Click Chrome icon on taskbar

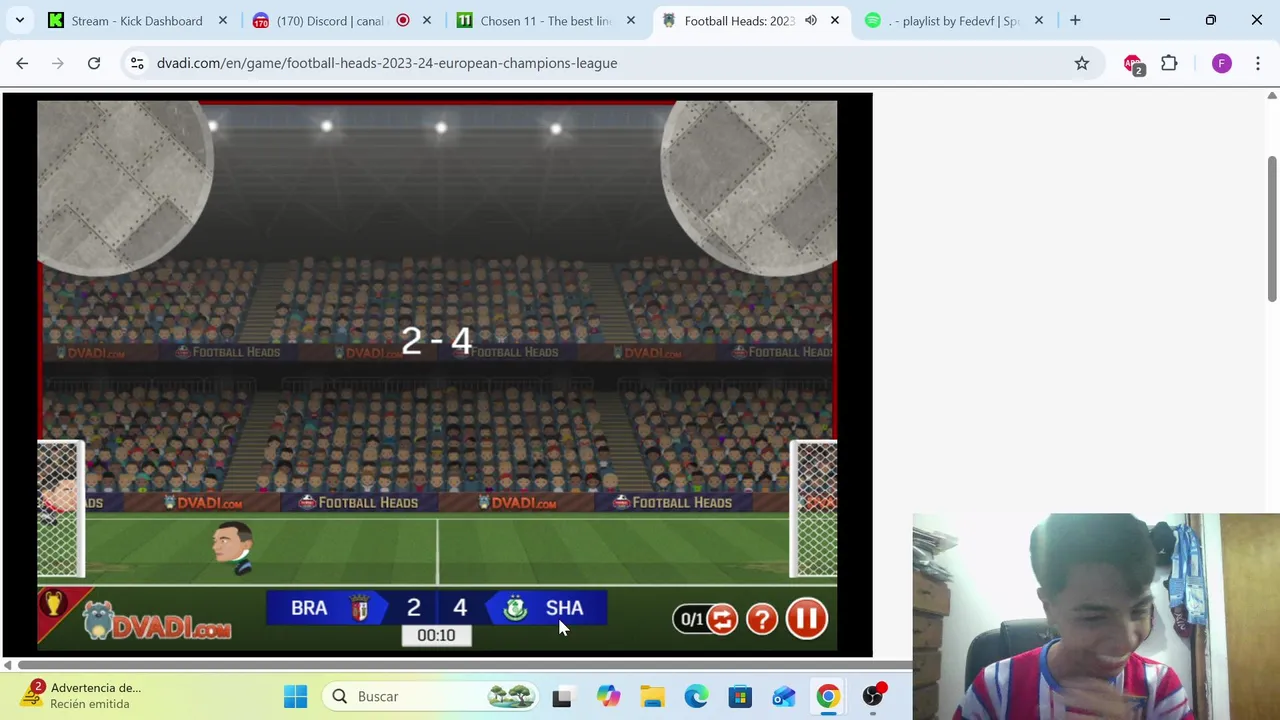click(828, 696)
